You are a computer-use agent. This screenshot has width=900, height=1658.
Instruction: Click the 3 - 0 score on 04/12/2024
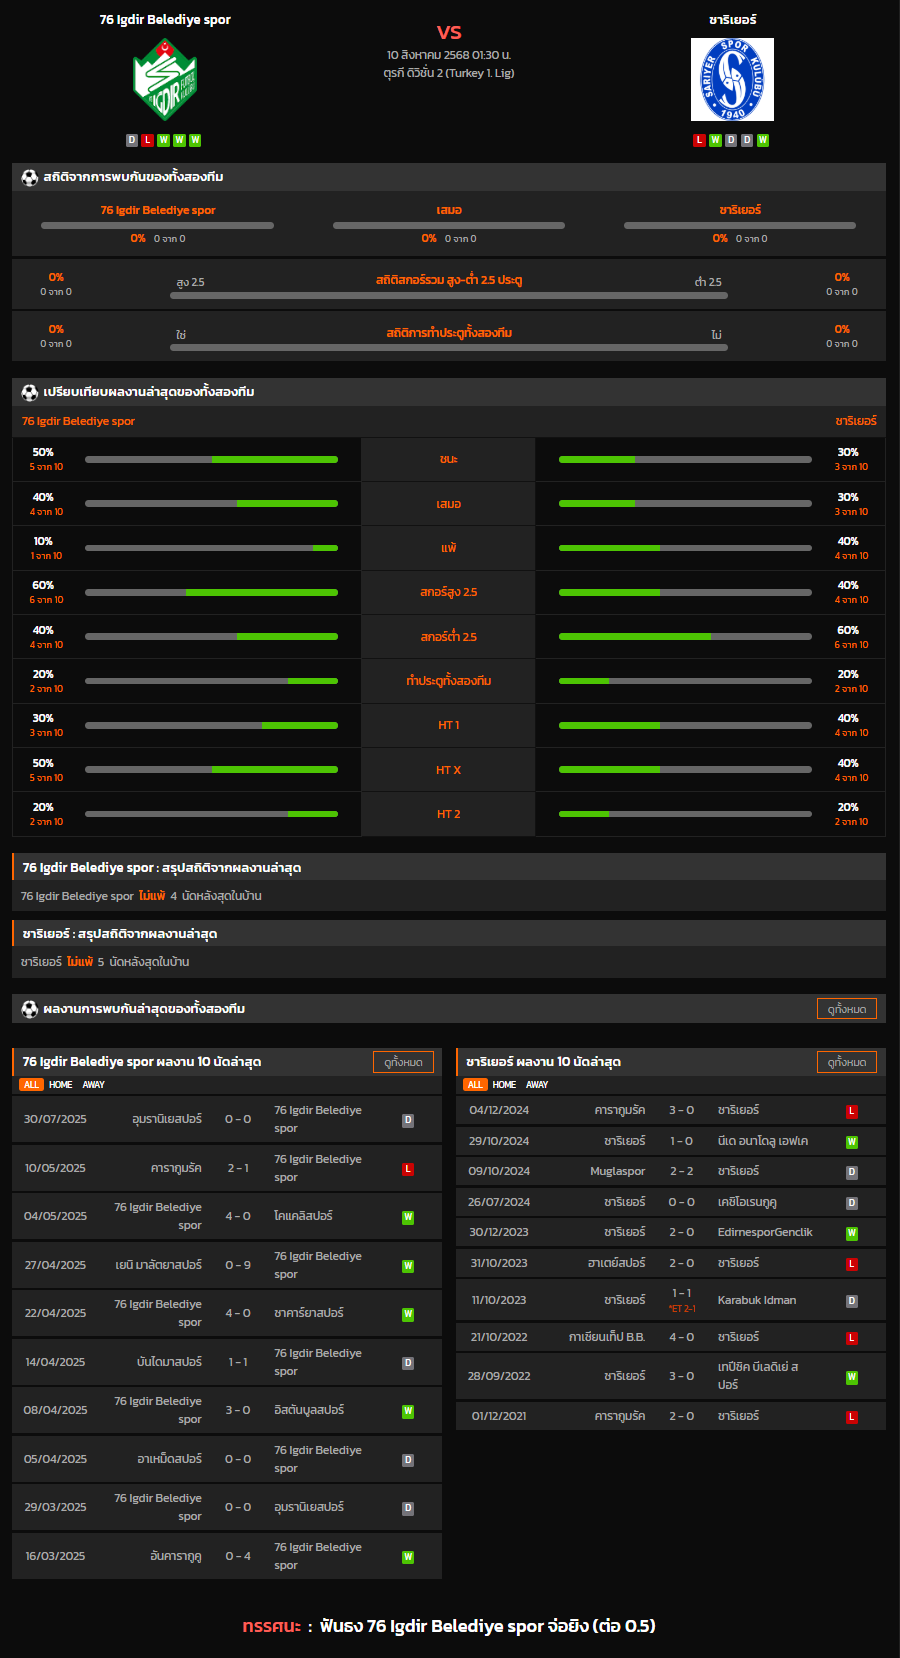click(x=682, y=1110)
